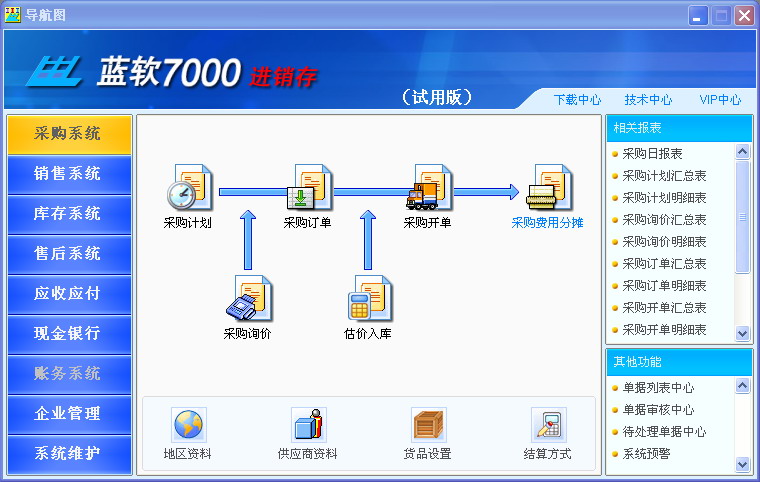Open the 采购费用分摊 icon
Viewport: 760px width, 482px height.
[550, 187]
